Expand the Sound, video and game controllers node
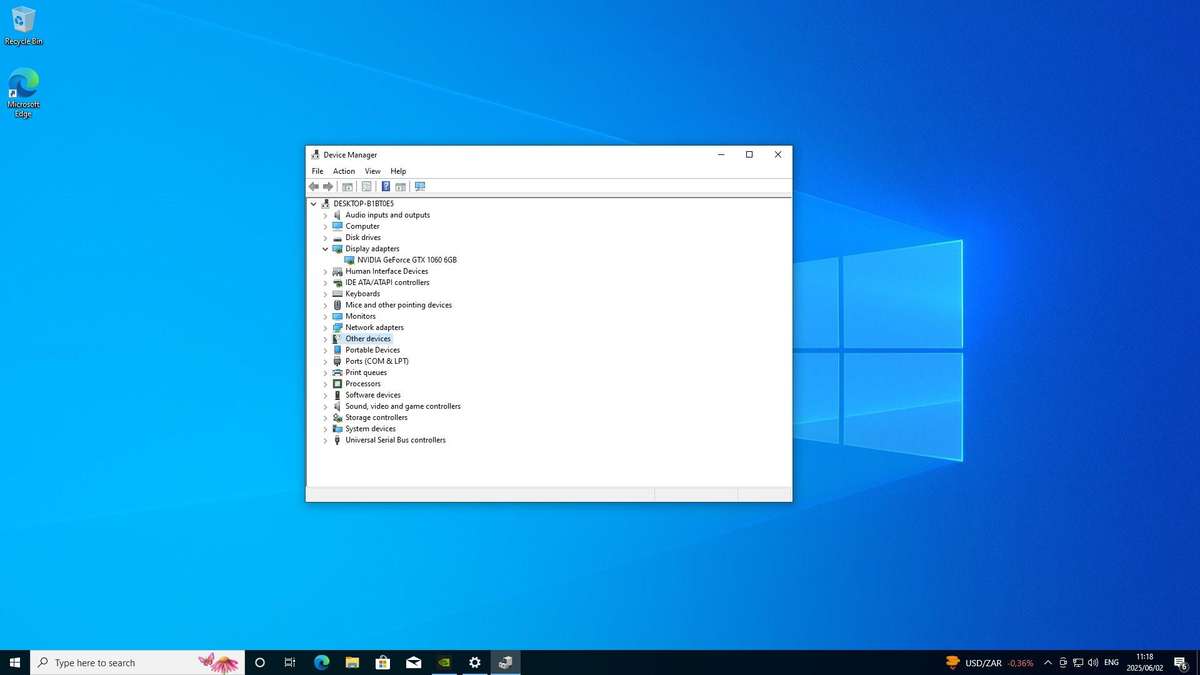This screenshot has height=675, width=1200. click(325, 407)
